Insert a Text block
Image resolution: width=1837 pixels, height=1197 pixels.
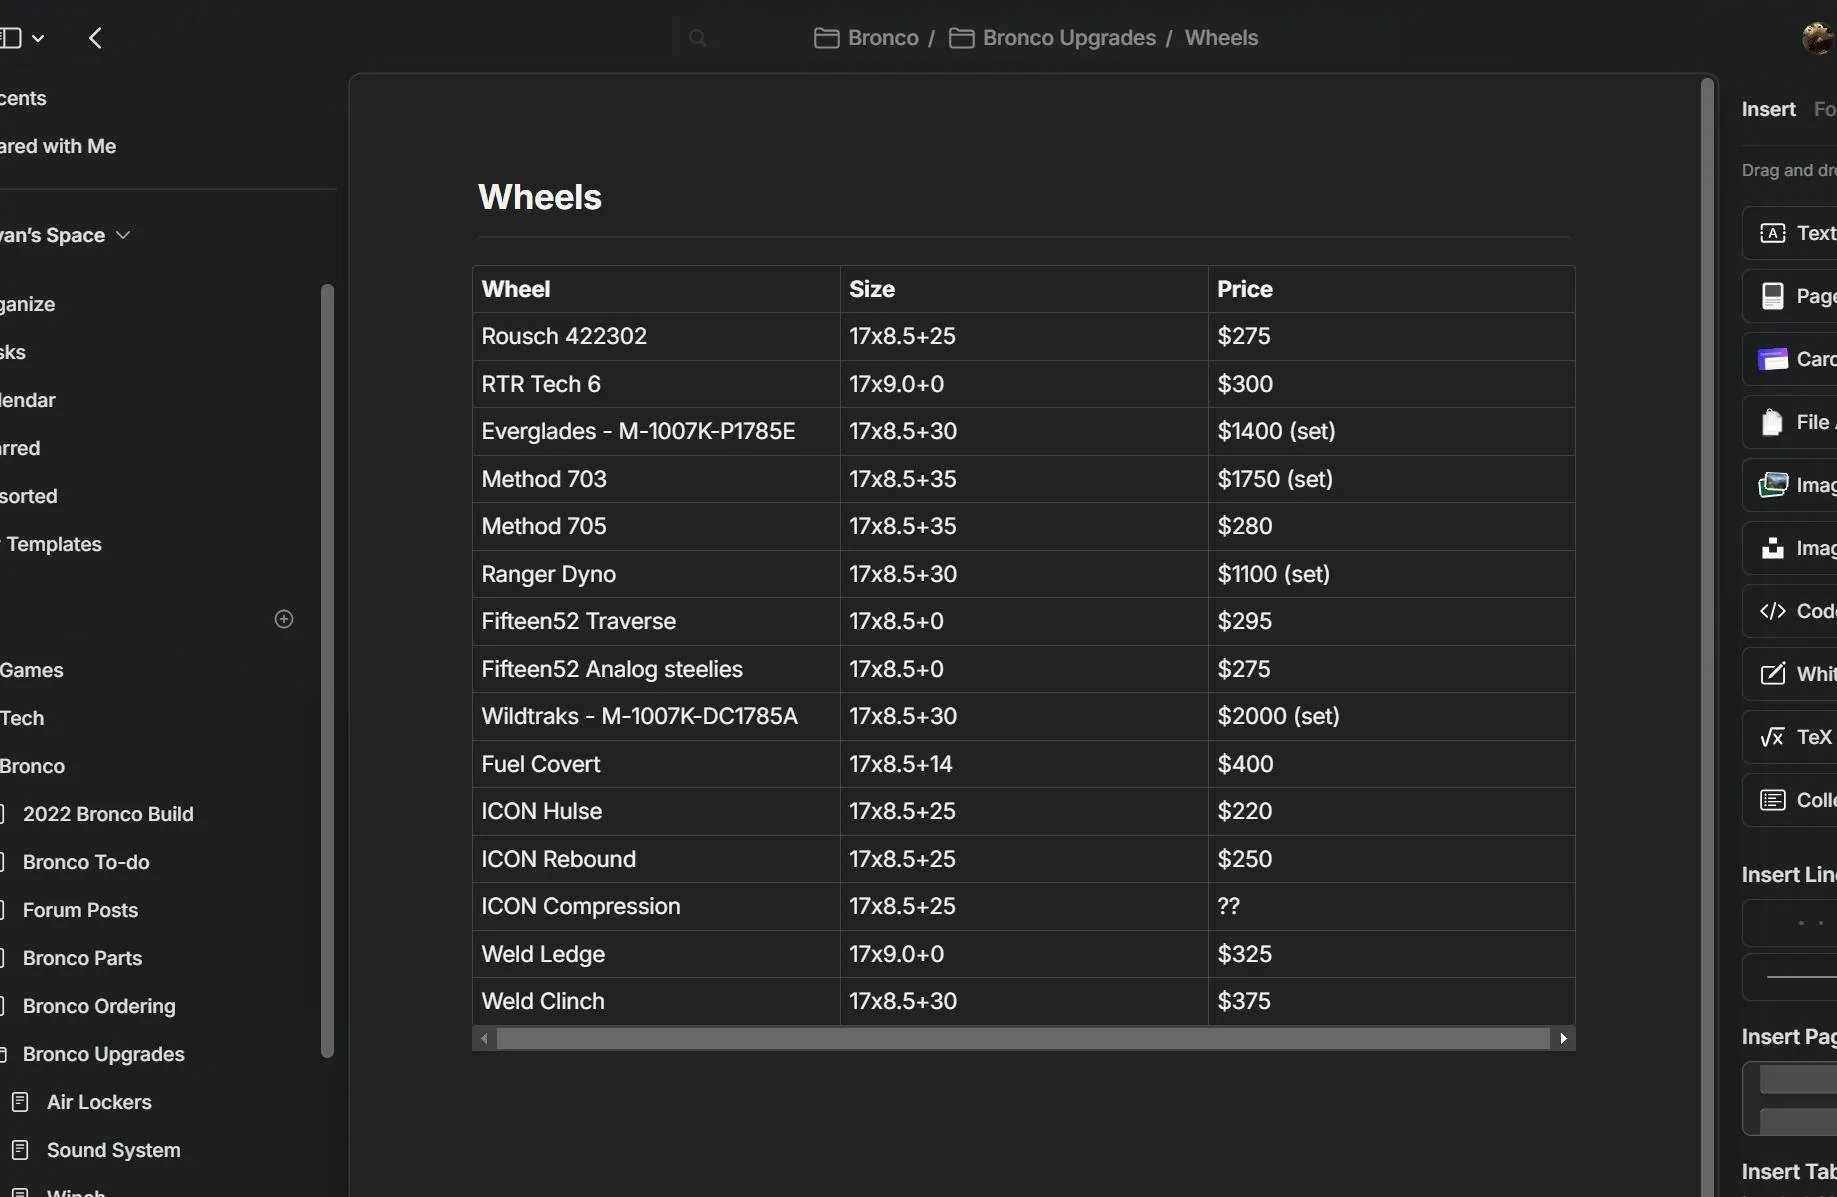click(x=1790, y=233)
